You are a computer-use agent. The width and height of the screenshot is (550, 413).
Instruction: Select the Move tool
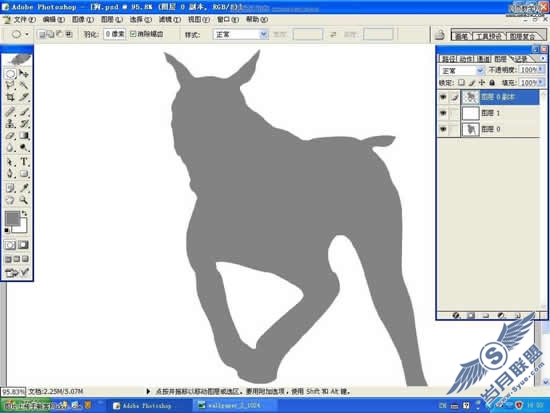pyautogui.click(x=24, y=74)
